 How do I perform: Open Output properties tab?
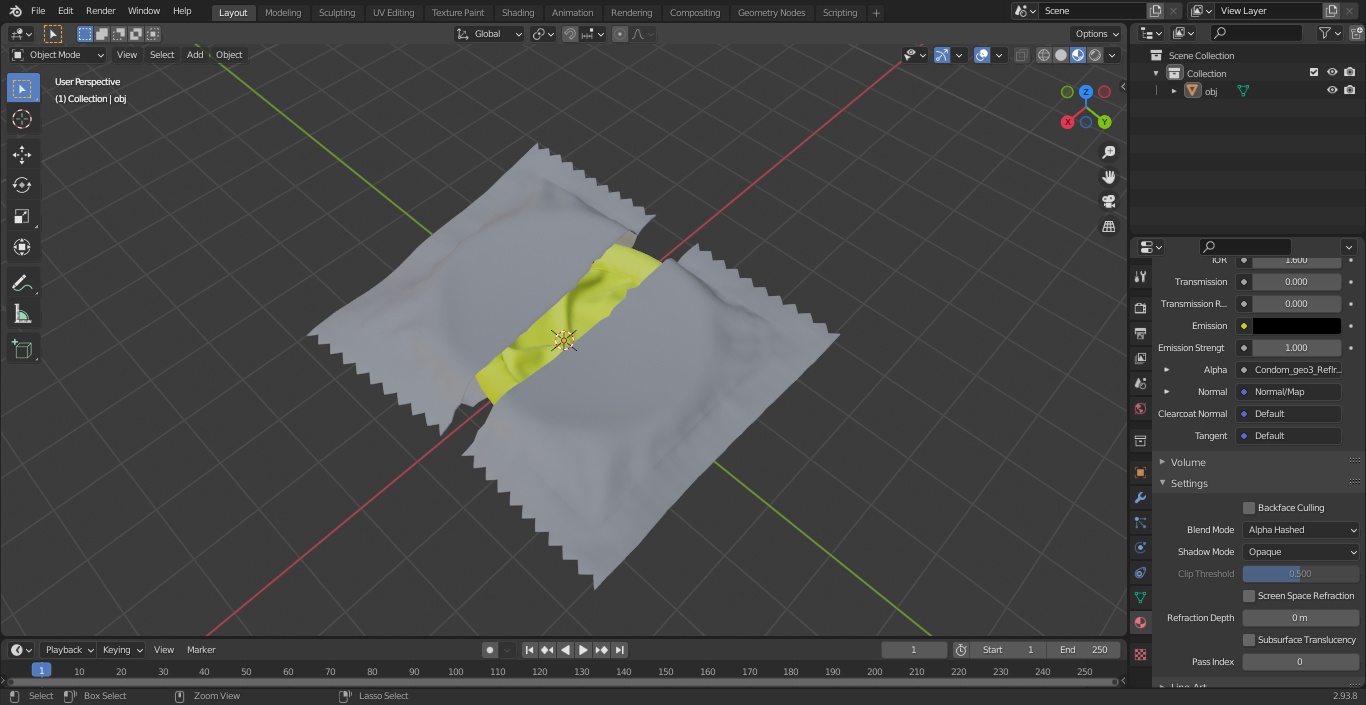(1140, 333)
